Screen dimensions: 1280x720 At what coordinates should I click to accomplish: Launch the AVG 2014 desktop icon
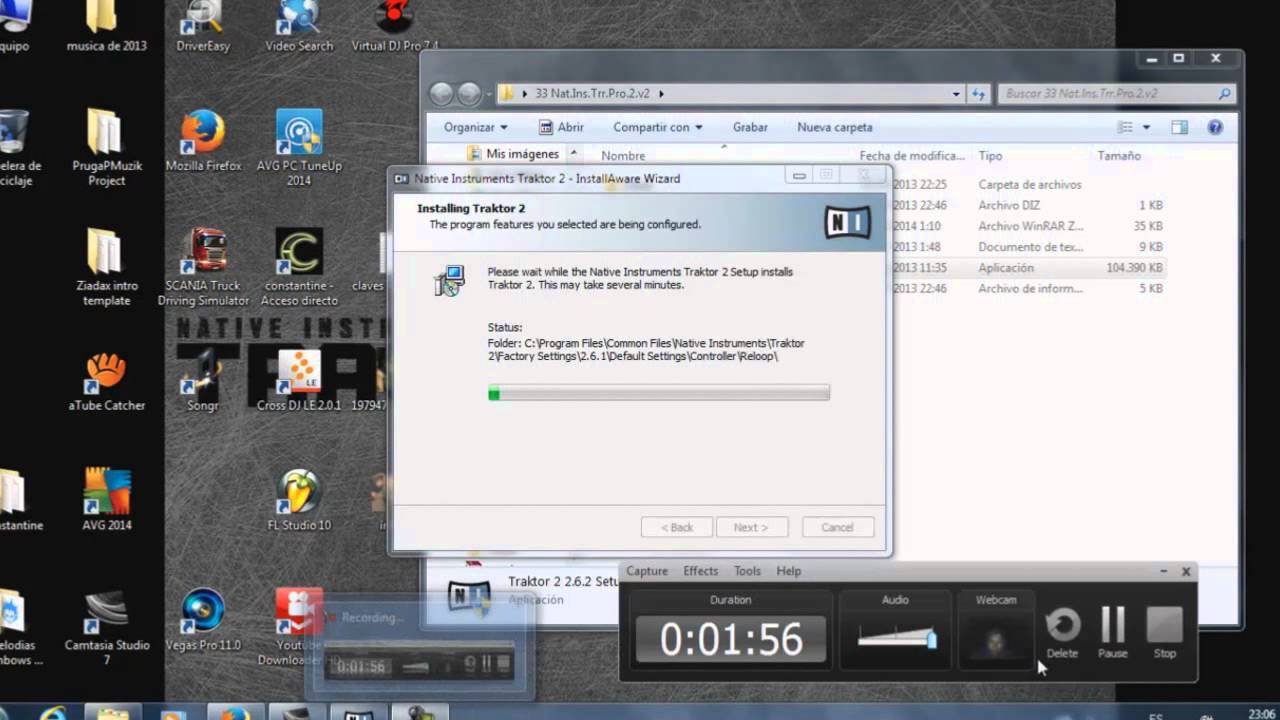(106, 500)
